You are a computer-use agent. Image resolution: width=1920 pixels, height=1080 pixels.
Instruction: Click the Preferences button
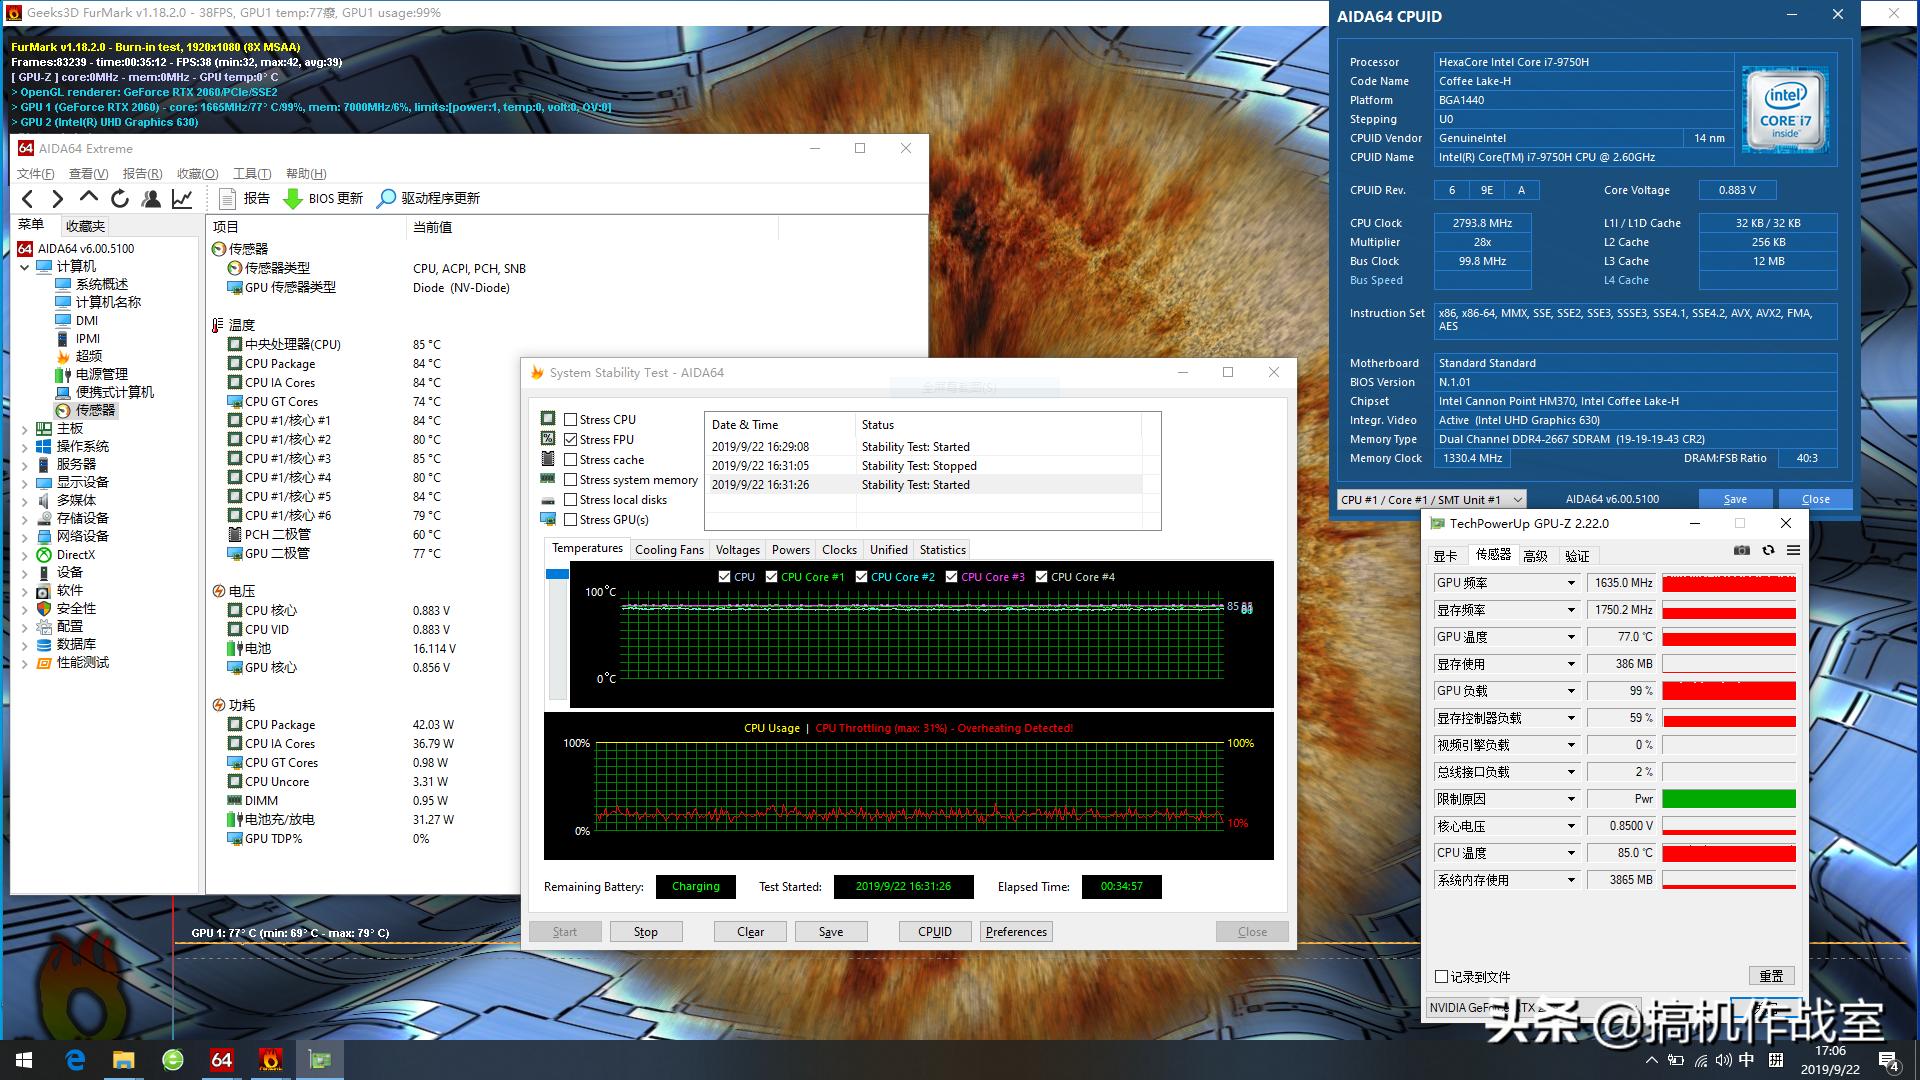[x=1016, y=932]
